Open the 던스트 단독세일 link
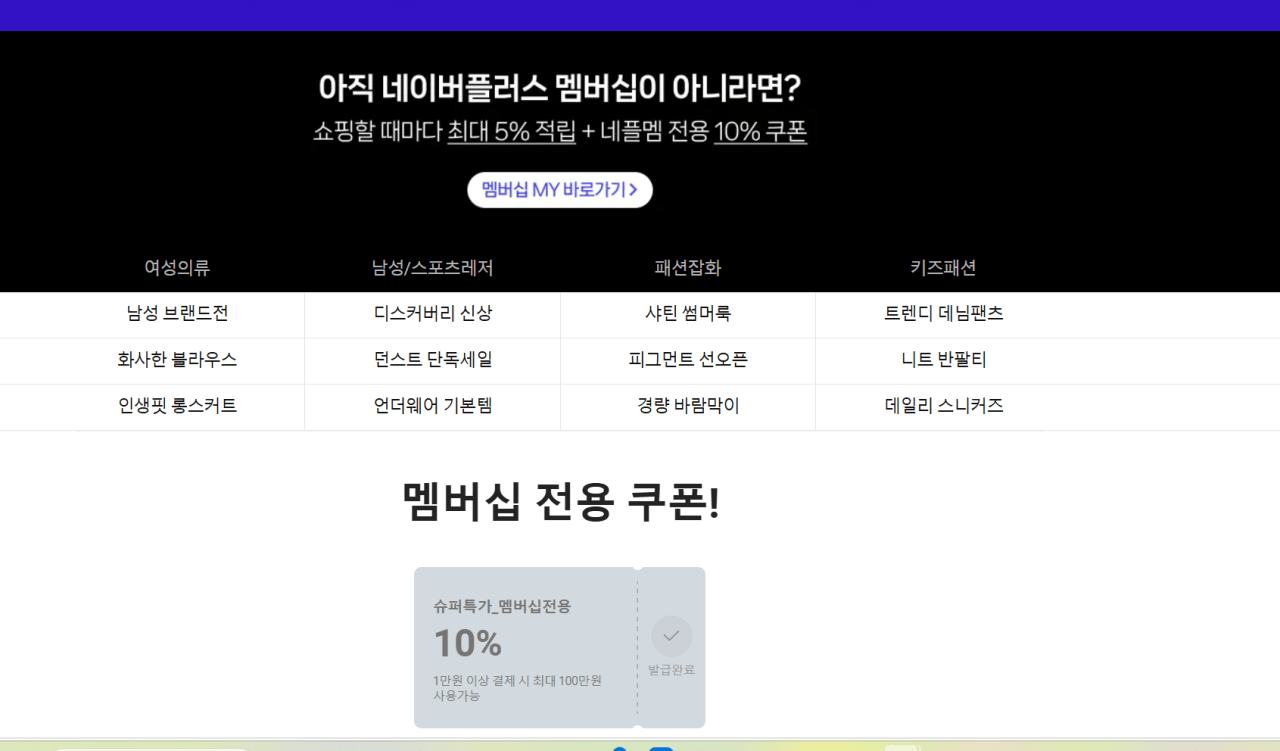Viewport: 1280px width, 751px height. pos(432,360)
